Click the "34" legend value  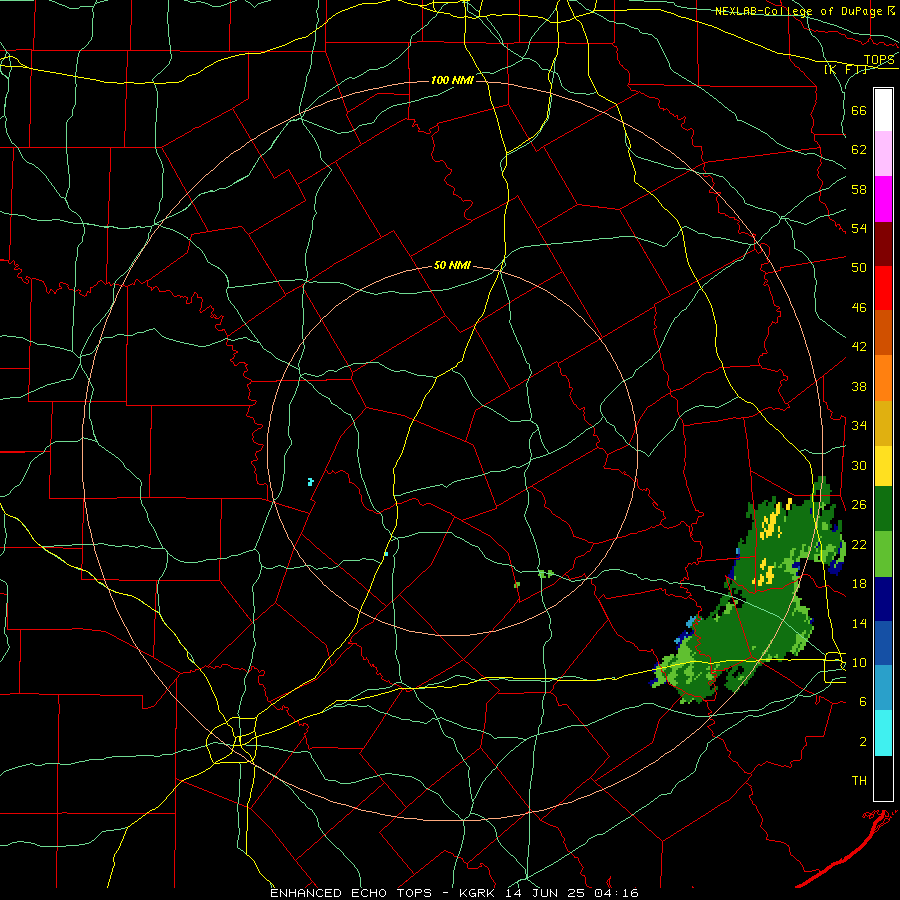point(859,425)
